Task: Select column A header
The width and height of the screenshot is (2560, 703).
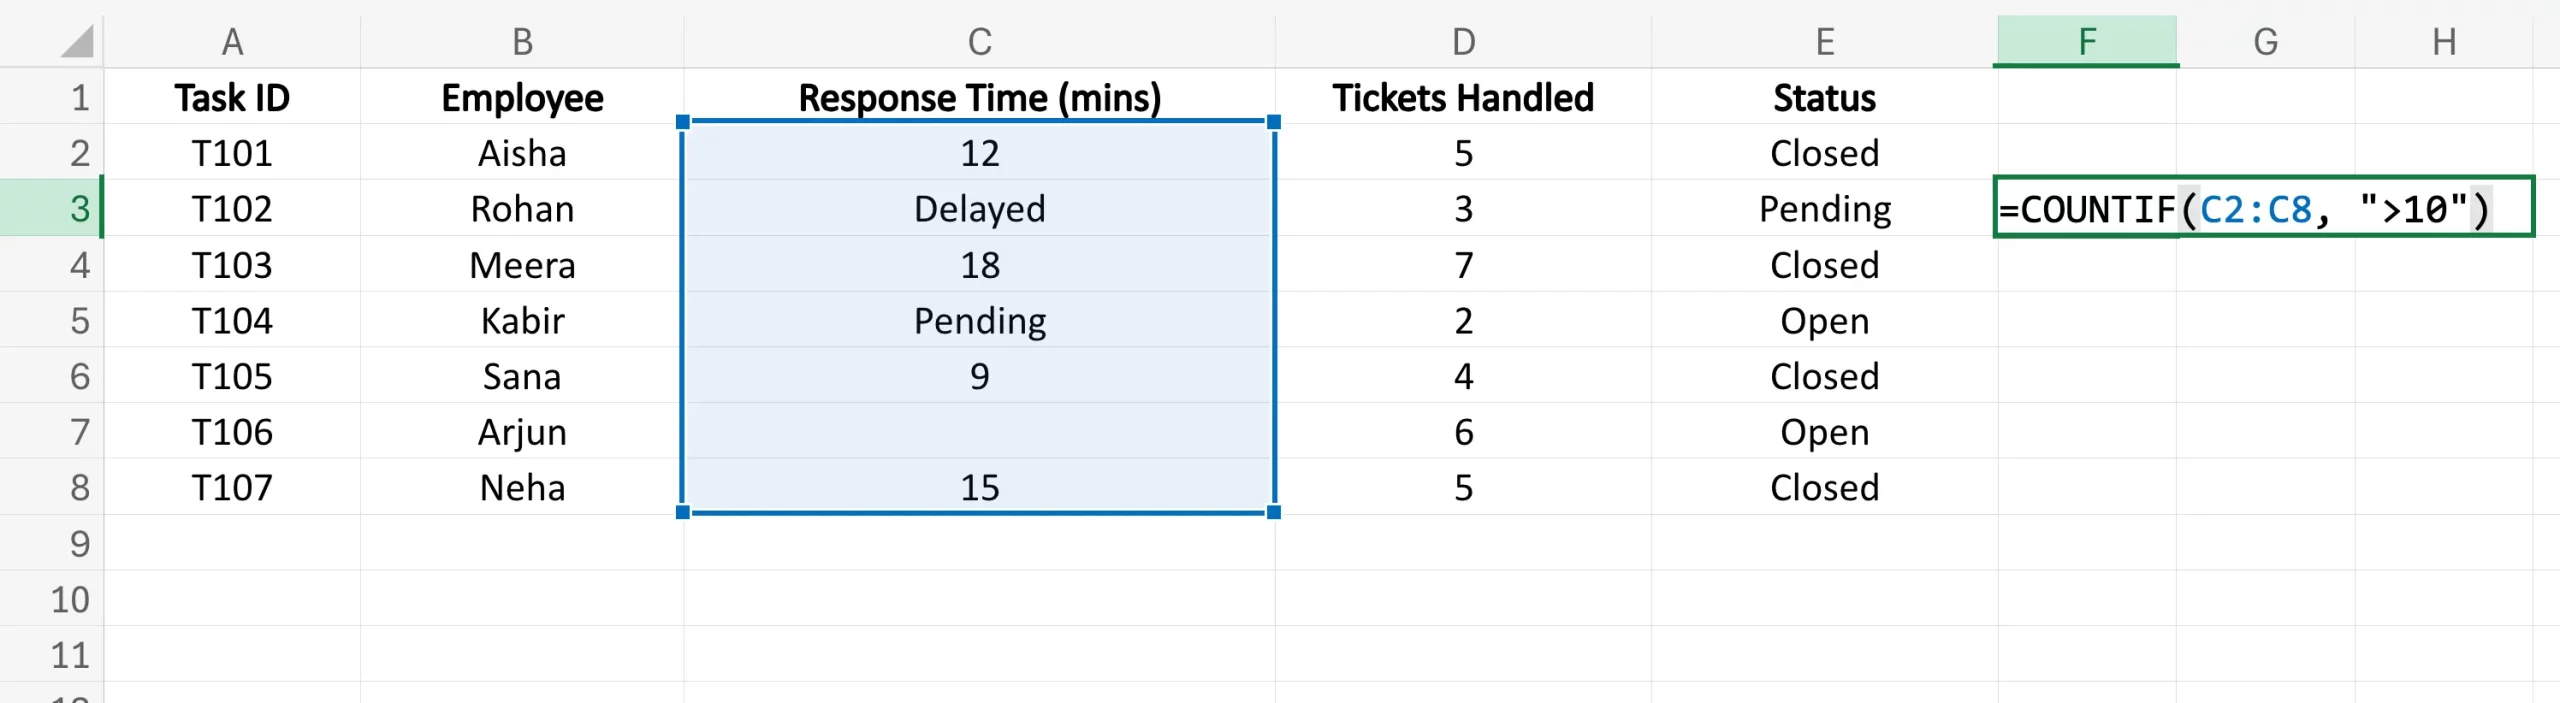Action: pyautogui.click(x=232, y=41)
